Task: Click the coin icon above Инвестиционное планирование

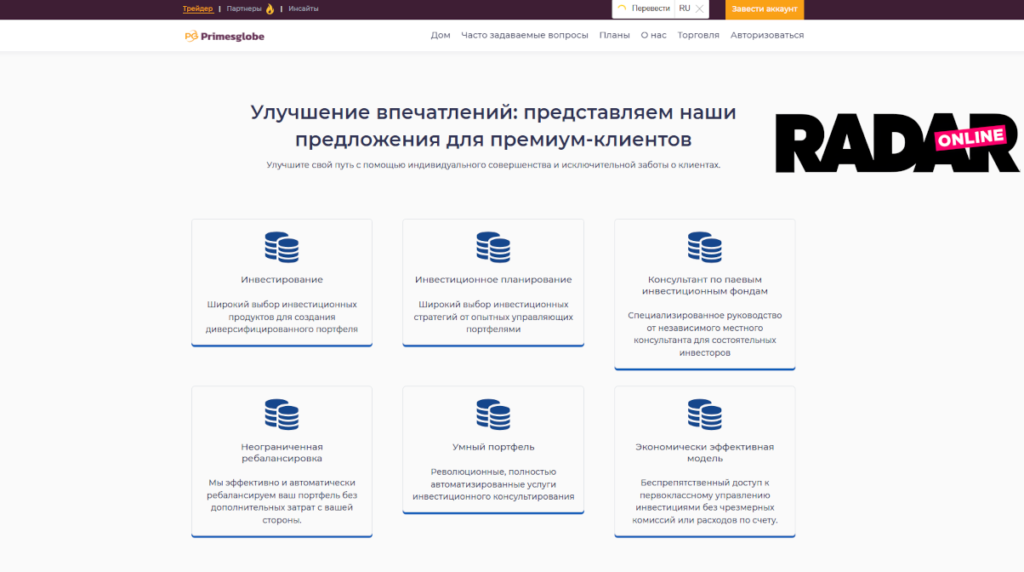Action: 493,247
